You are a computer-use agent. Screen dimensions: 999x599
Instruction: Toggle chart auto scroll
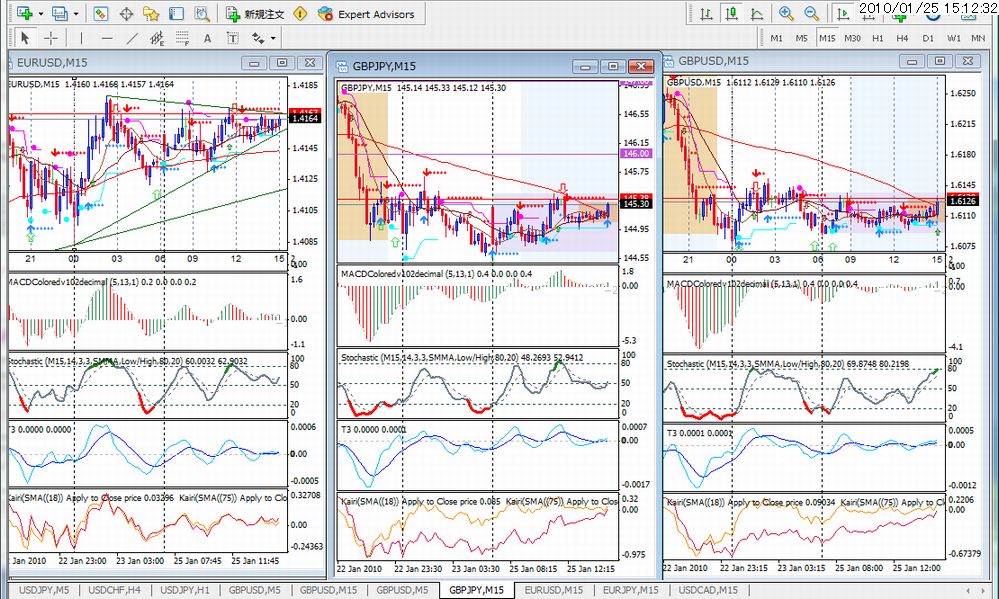pos(842,13)
